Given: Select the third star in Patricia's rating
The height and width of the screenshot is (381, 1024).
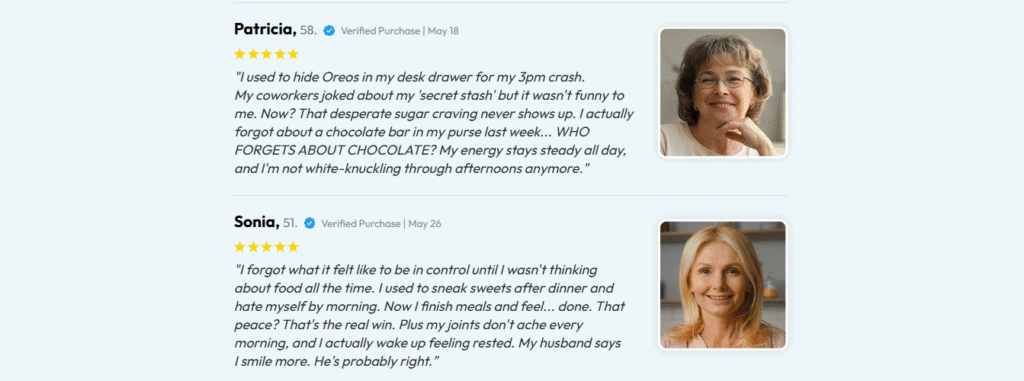Looking at the screenshot, I should tap(266, 54).
